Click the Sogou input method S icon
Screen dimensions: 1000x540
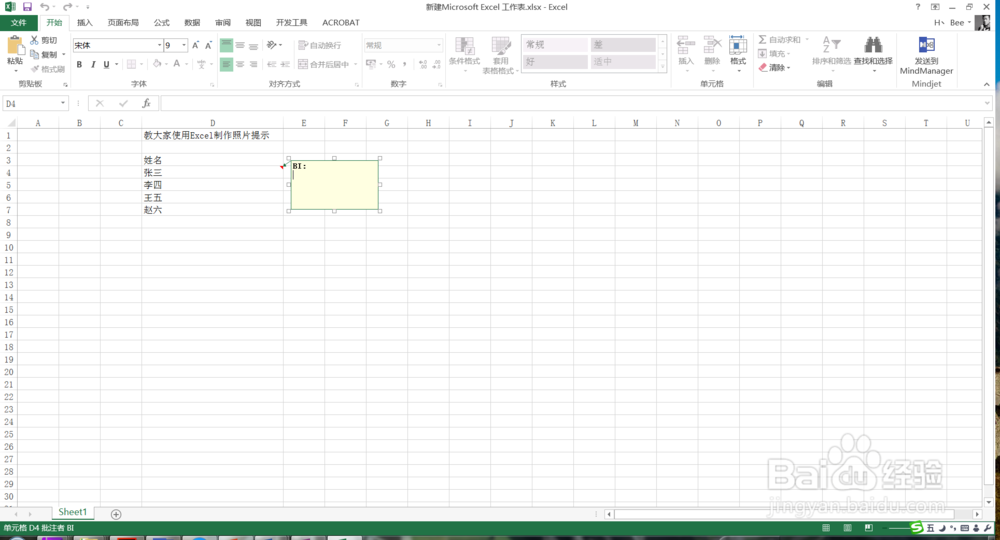[916, 527]
